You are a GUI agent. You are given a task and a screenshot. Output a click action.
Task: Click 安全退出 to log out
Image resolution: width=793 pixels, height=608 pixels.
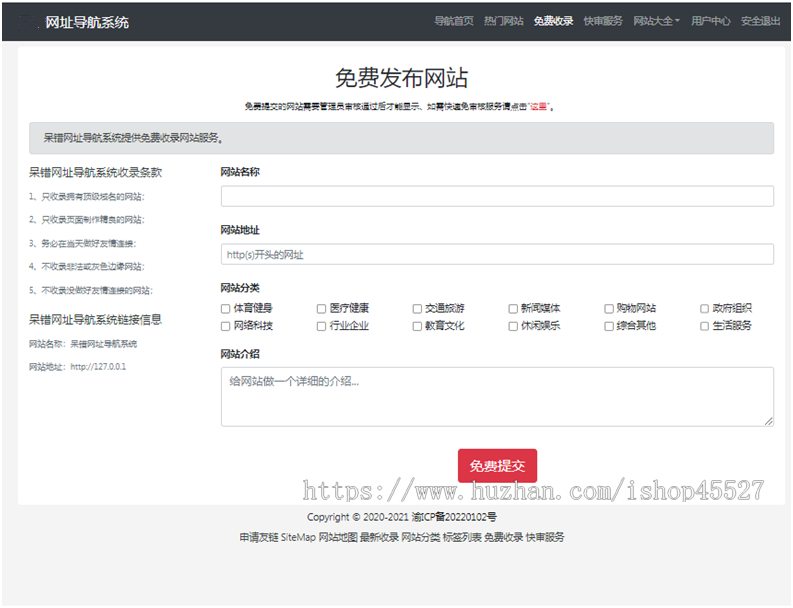pyautogui.click(x=761, y=21)
